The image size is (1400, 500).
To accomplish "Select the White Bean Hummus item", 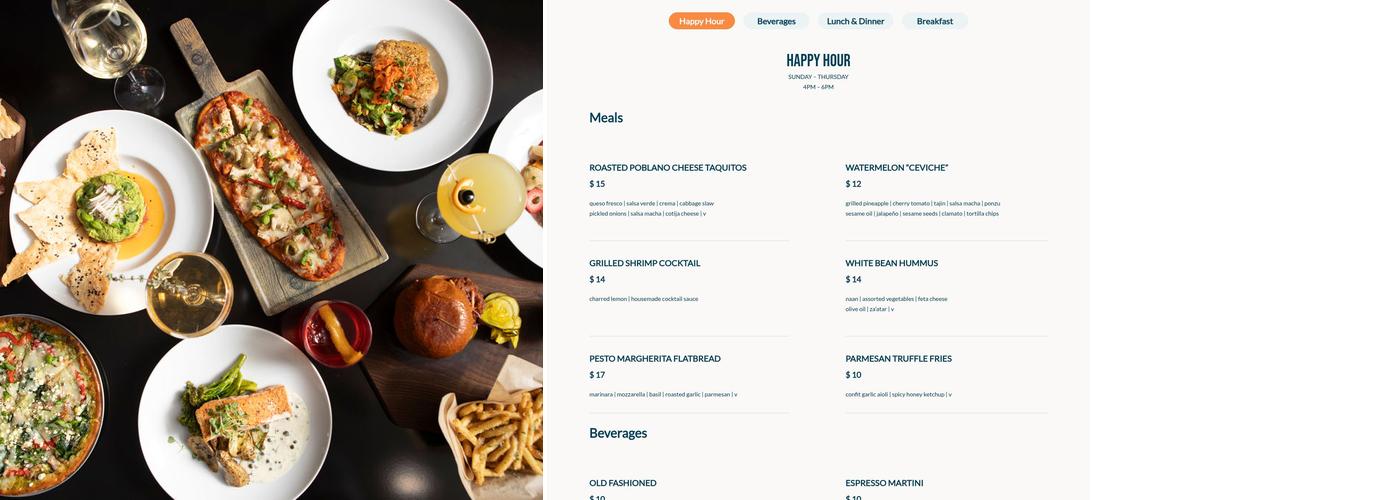I will [891, 263].
